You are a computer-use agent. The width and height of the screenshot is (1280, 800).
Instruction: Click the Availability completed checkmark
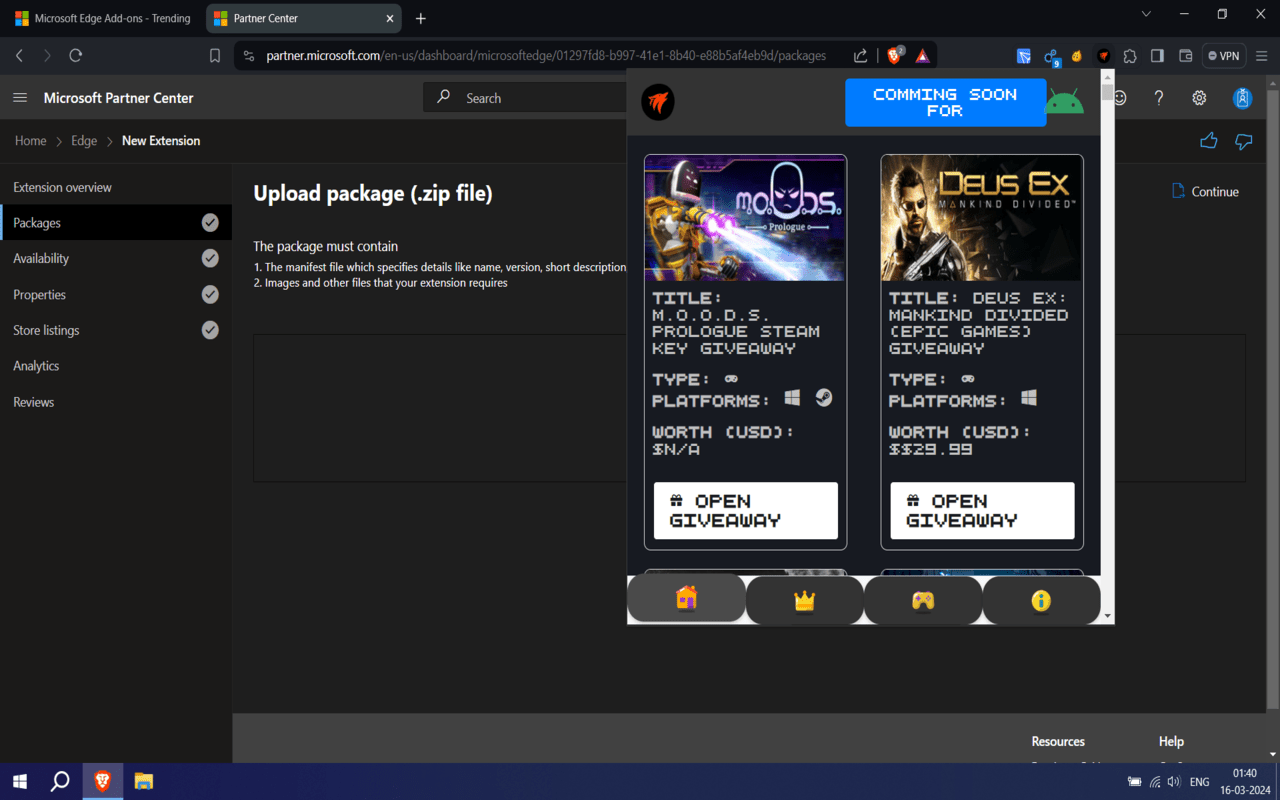[x=210, y=258]
